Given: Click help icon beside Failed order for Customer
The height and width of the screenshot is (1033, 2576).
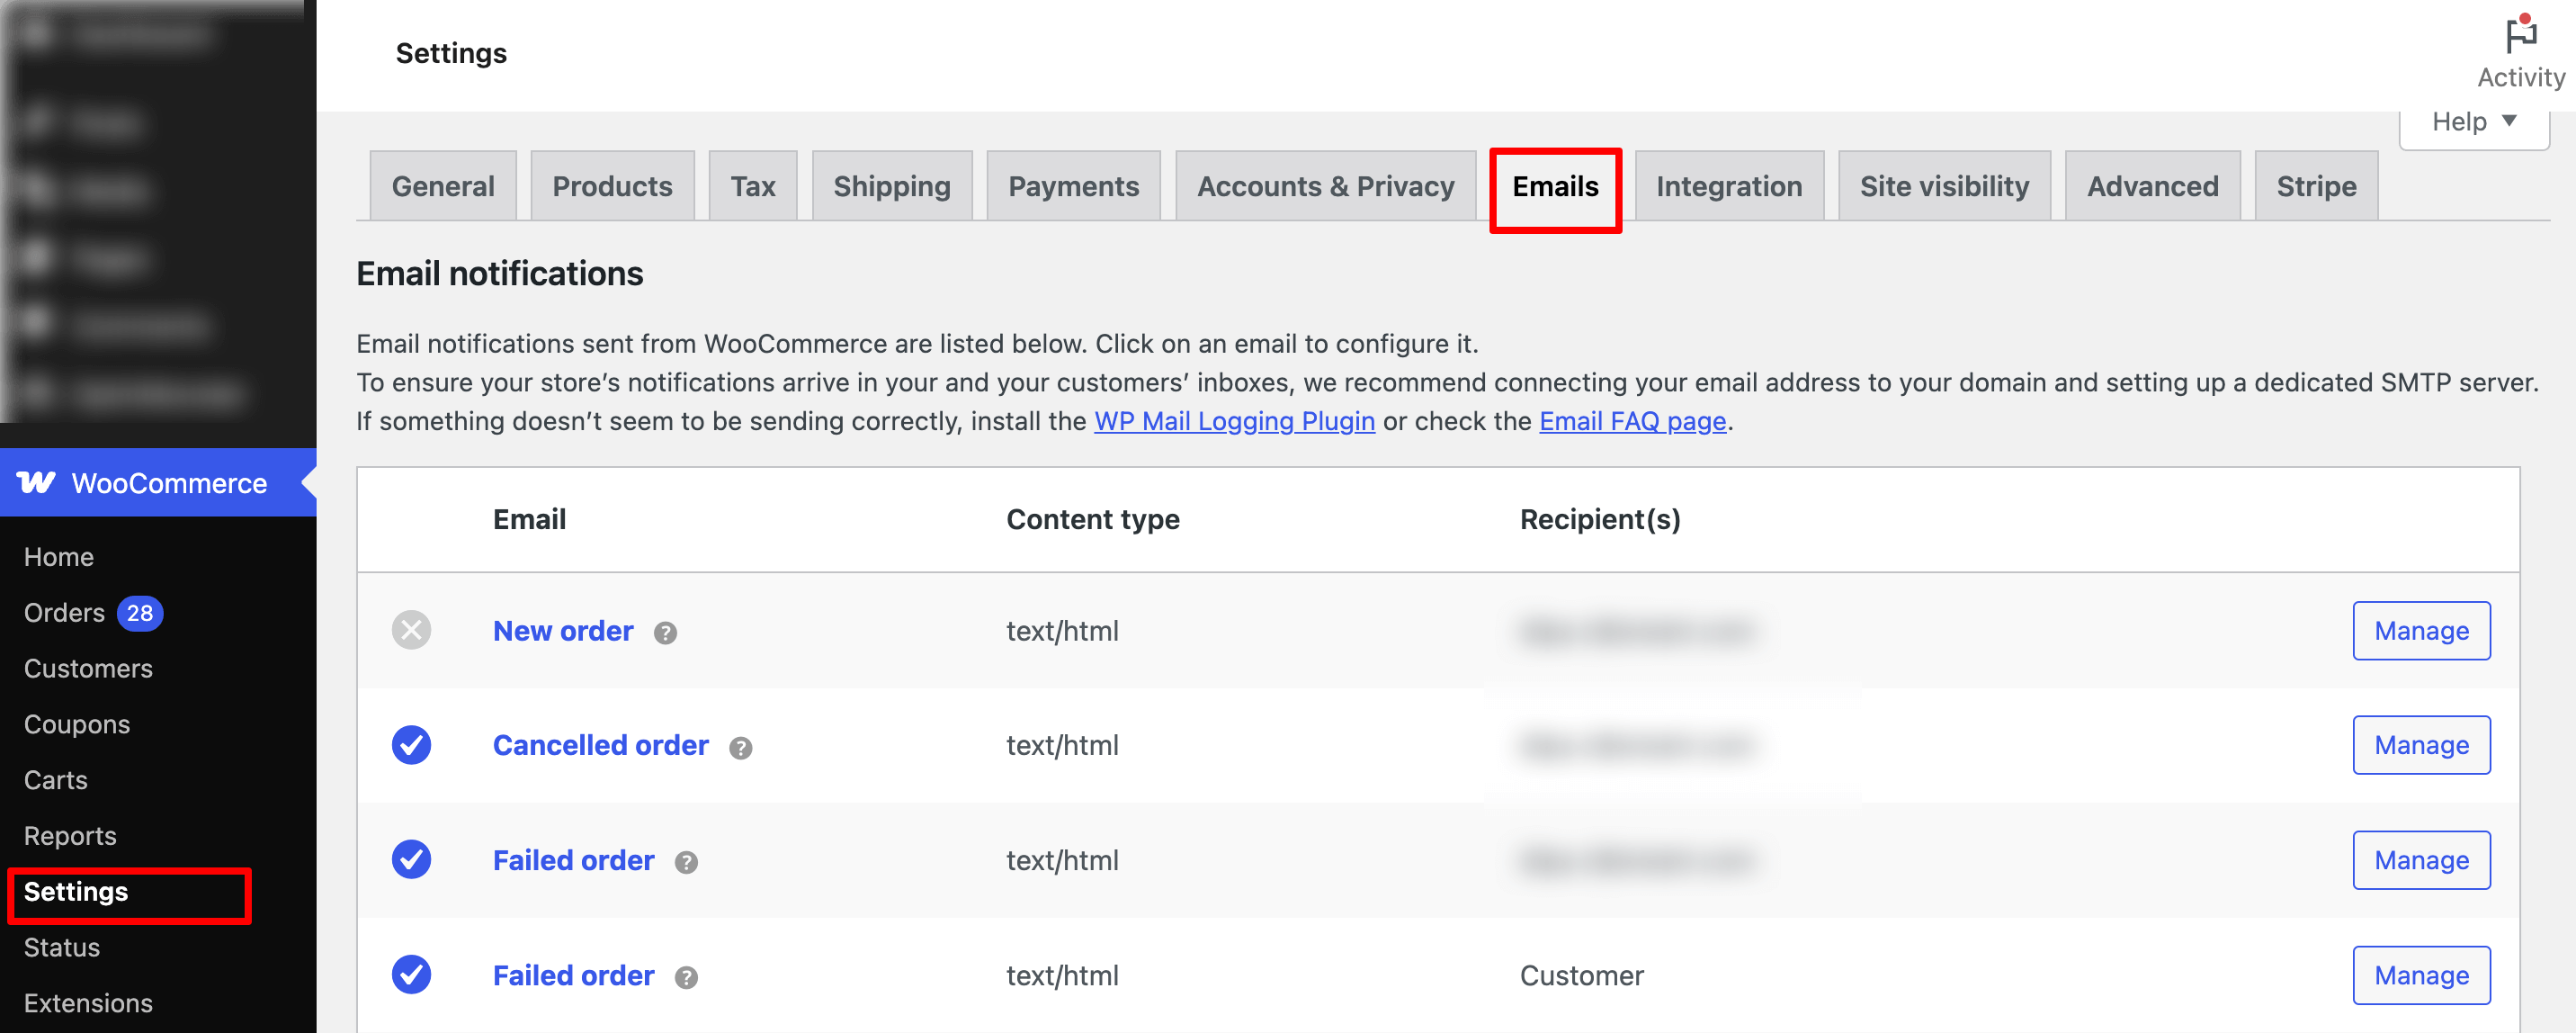Looking at the screenshot, I should (686, 977).
